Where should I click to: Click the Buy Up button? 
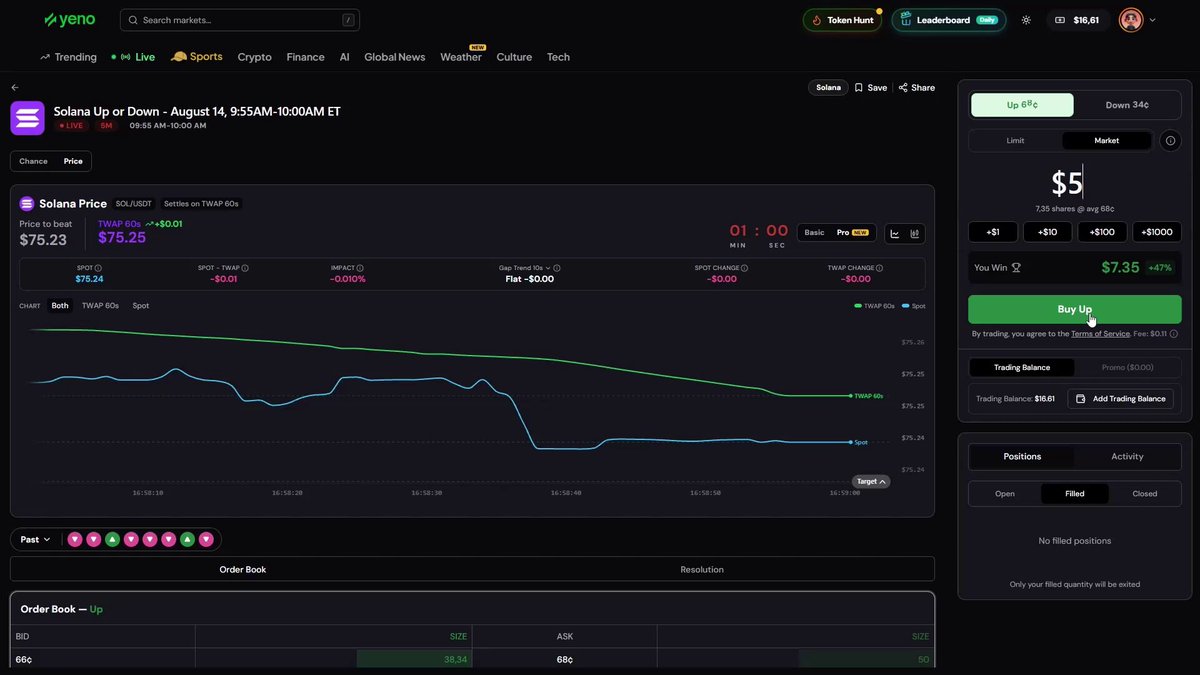click(x=1075, y=309)
